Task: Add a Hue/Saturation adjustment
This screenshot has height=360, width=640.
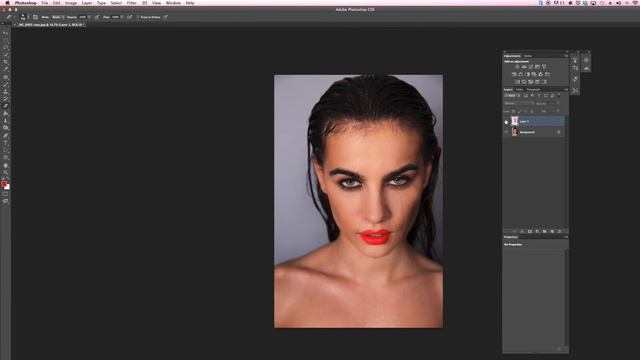Action: coord(514,74)
